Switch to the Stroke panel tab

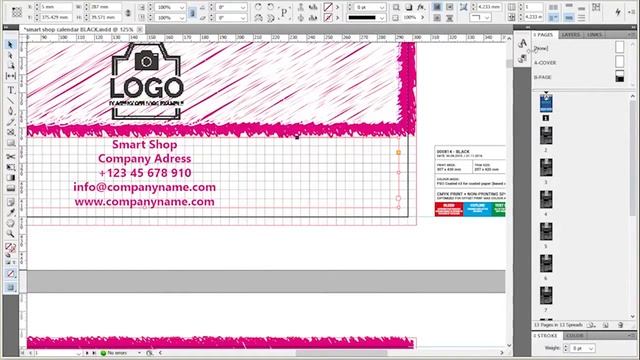point(546,336)
